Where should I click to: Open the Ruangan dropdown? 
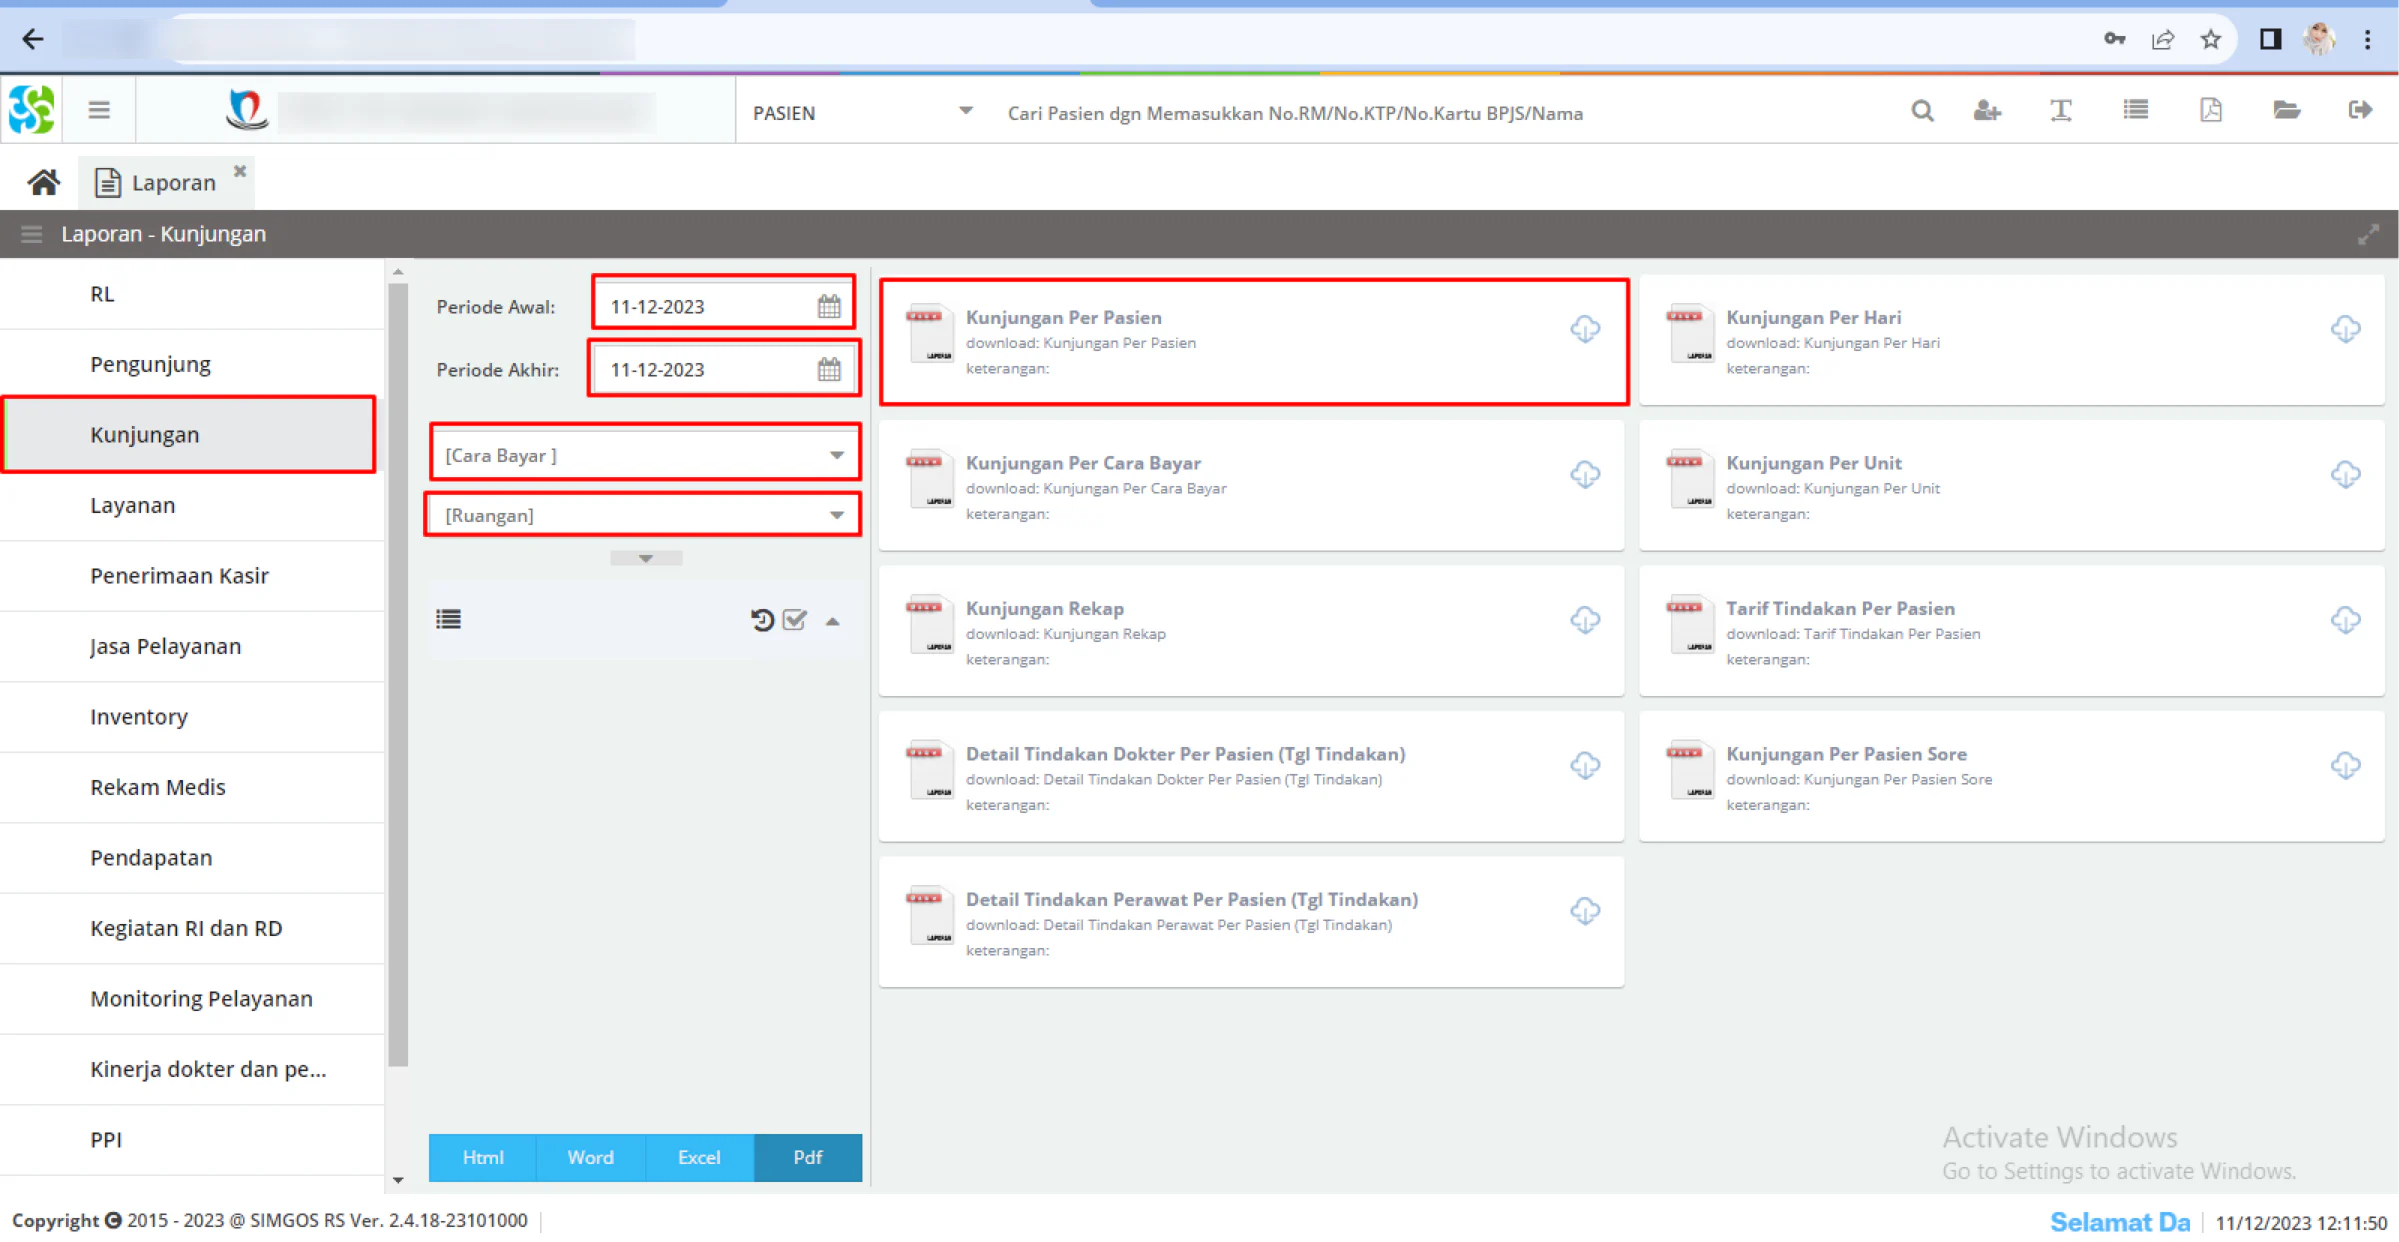[645, 516]
